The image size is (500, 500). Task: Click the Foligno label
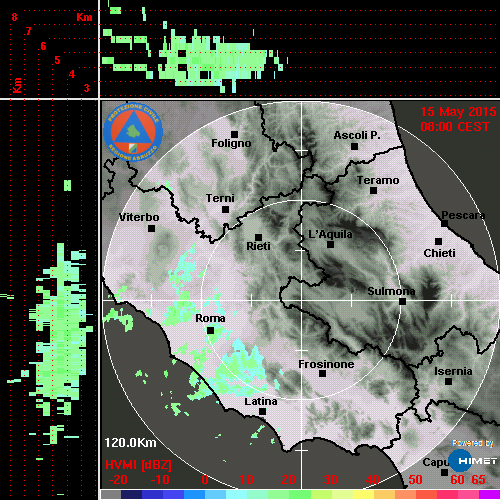pos(231,143)
